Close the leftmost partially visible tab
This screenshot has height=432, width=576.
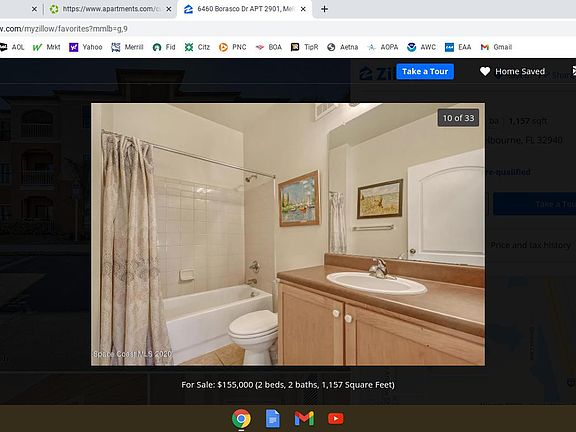coord(34,9)
